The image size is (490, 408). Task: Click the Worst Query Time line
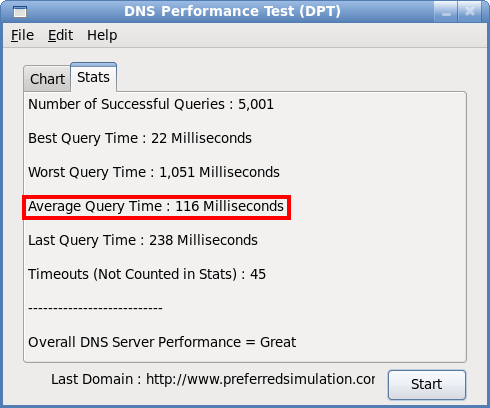154,172
